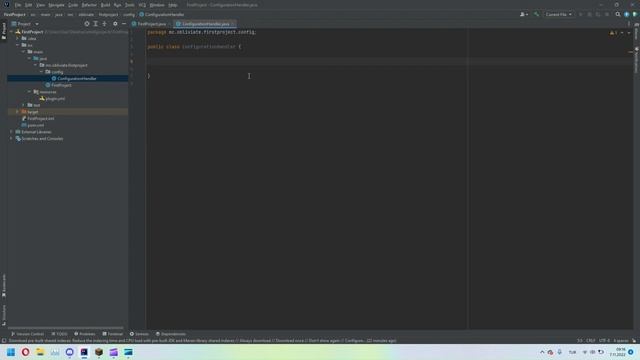Open the Build menu
Screen dimensions: 640x360
click(x=105, y=5)
